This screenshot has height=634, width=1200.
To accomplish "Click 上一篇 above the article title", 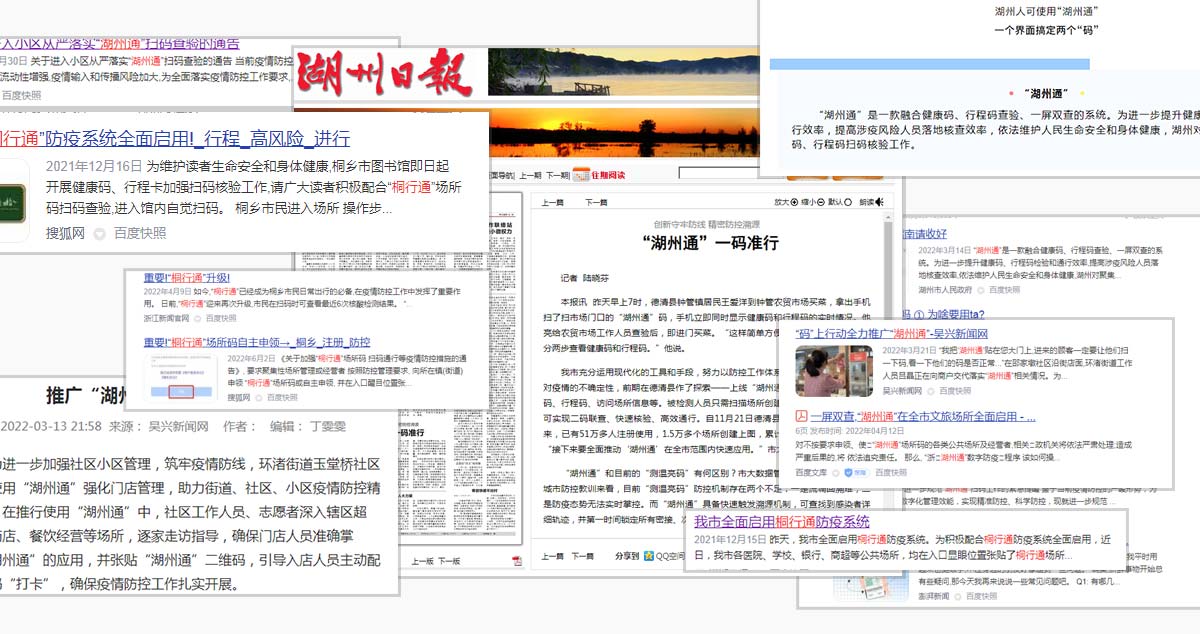I will pyautogui.click(x=552, y=202).
